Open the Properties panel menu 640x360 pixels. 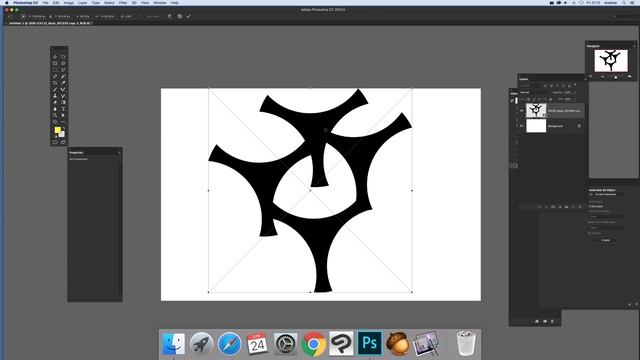click(119, 152)
